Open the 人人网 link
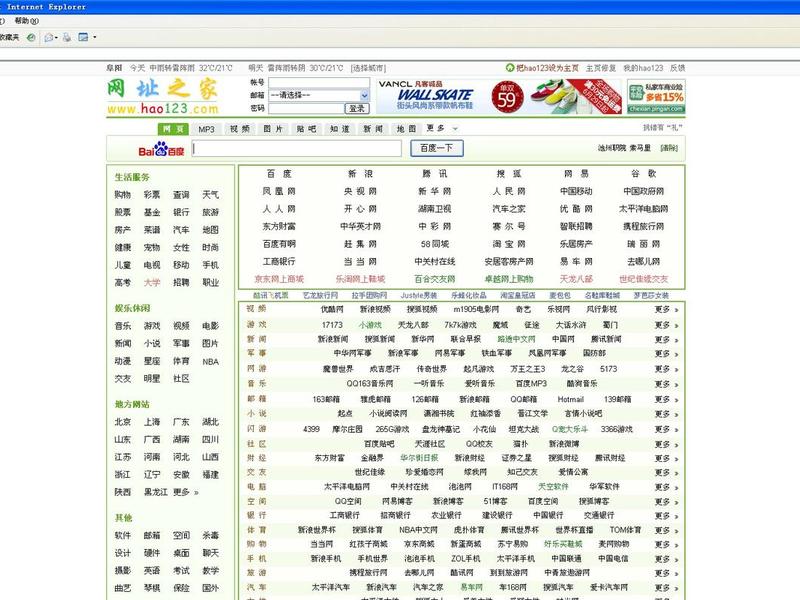The height and width of the screenshot is (600, 800). 279,209
